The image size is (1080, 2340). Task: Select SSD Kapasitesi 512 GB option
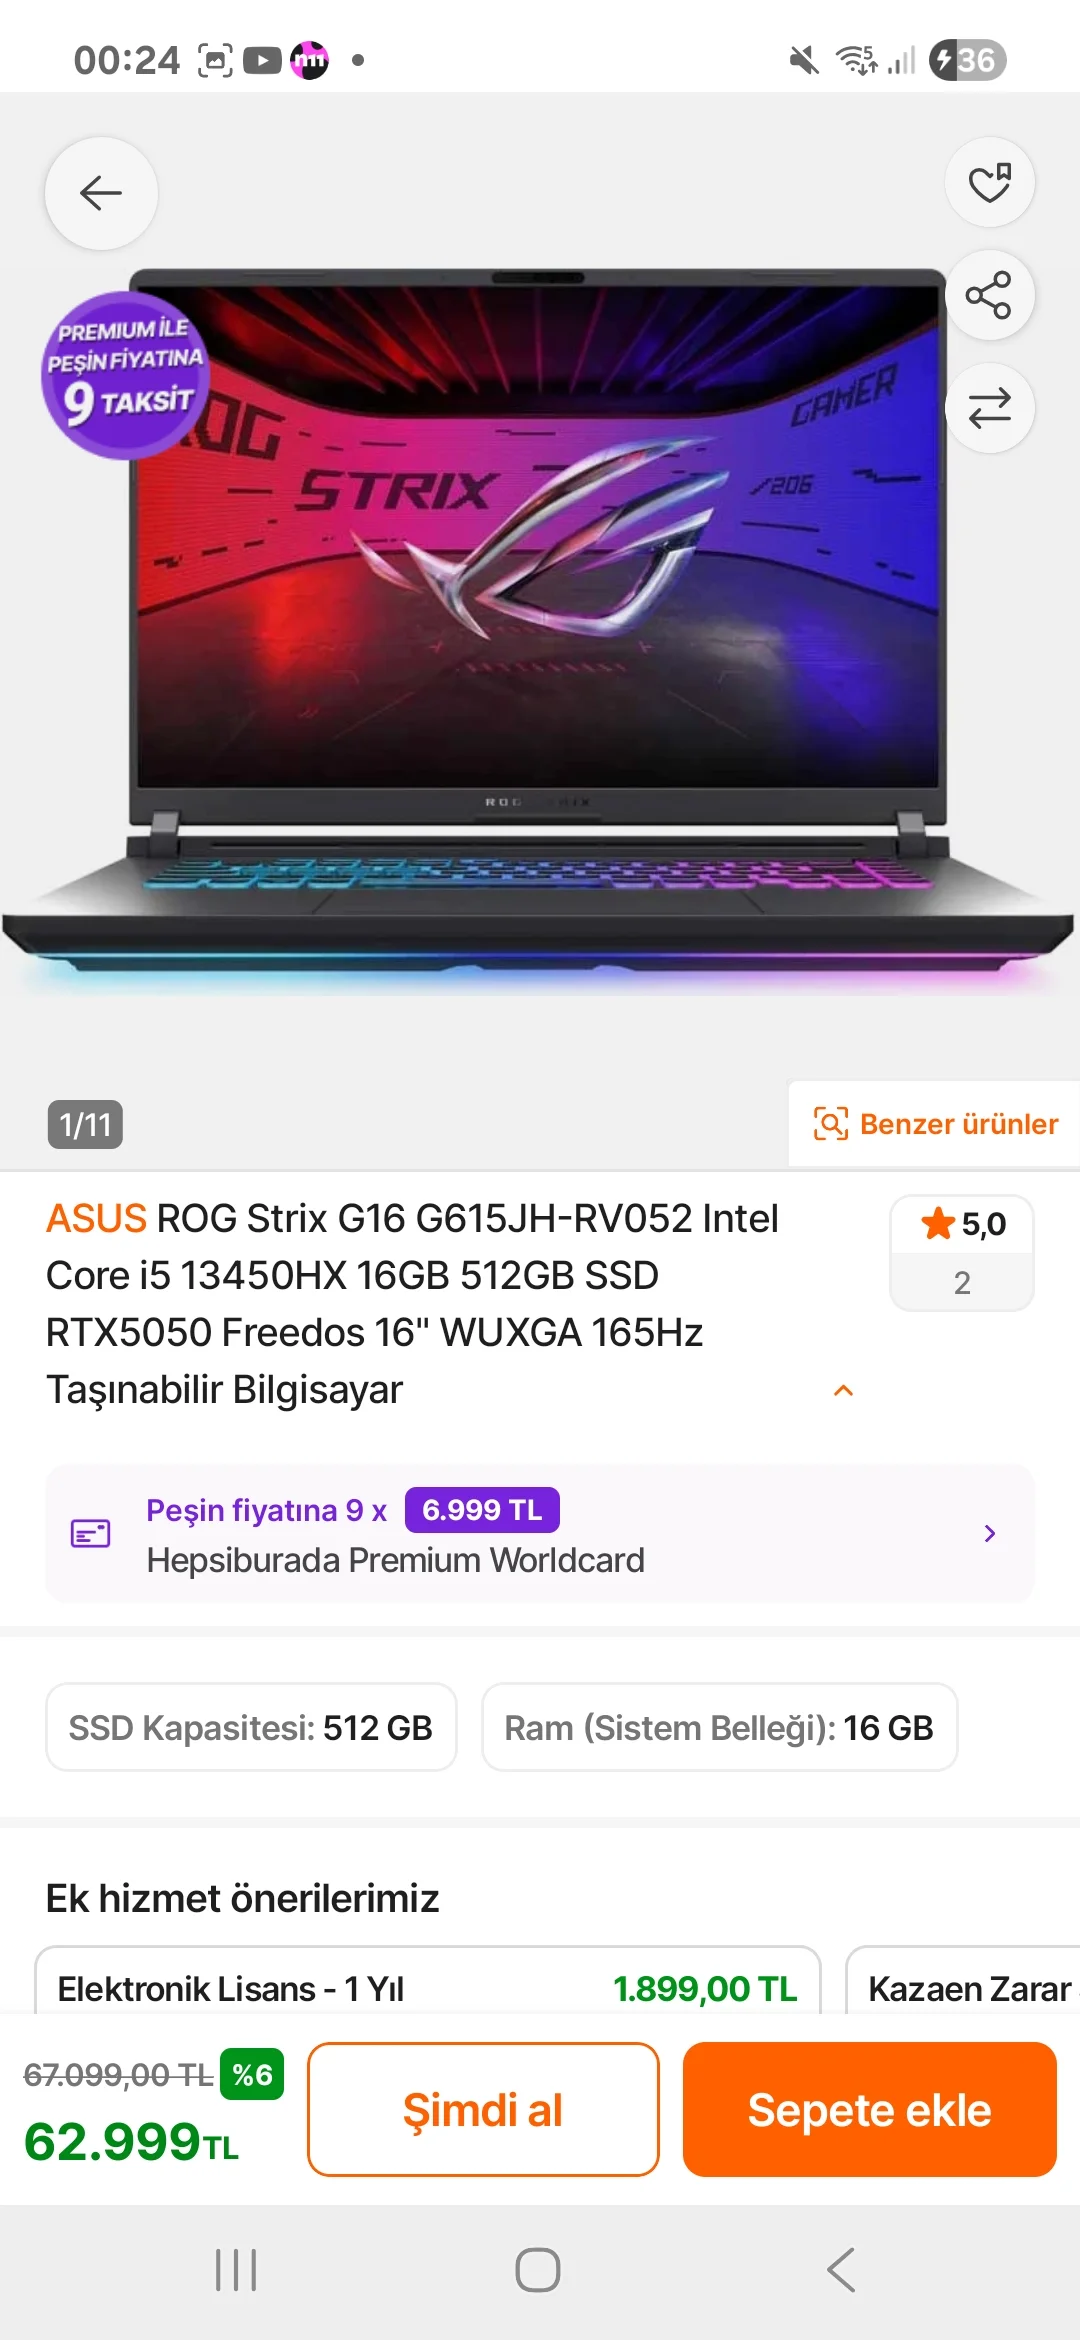tap(251, 1727)
